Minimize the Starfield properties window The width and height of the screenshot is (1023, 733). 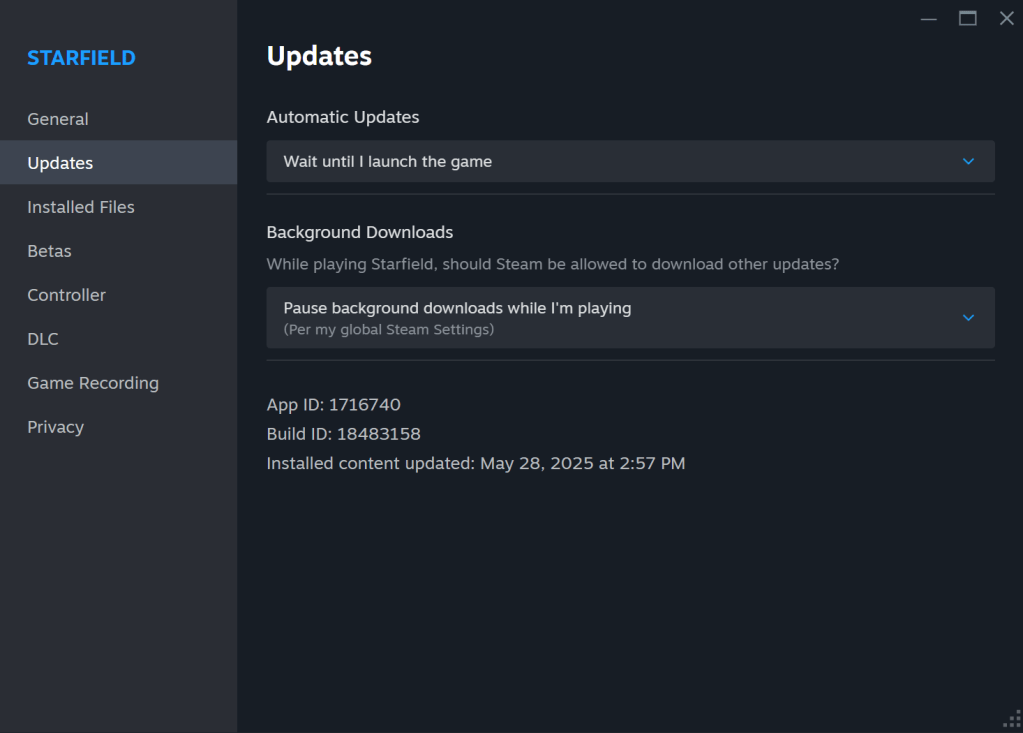pos(929,18)
